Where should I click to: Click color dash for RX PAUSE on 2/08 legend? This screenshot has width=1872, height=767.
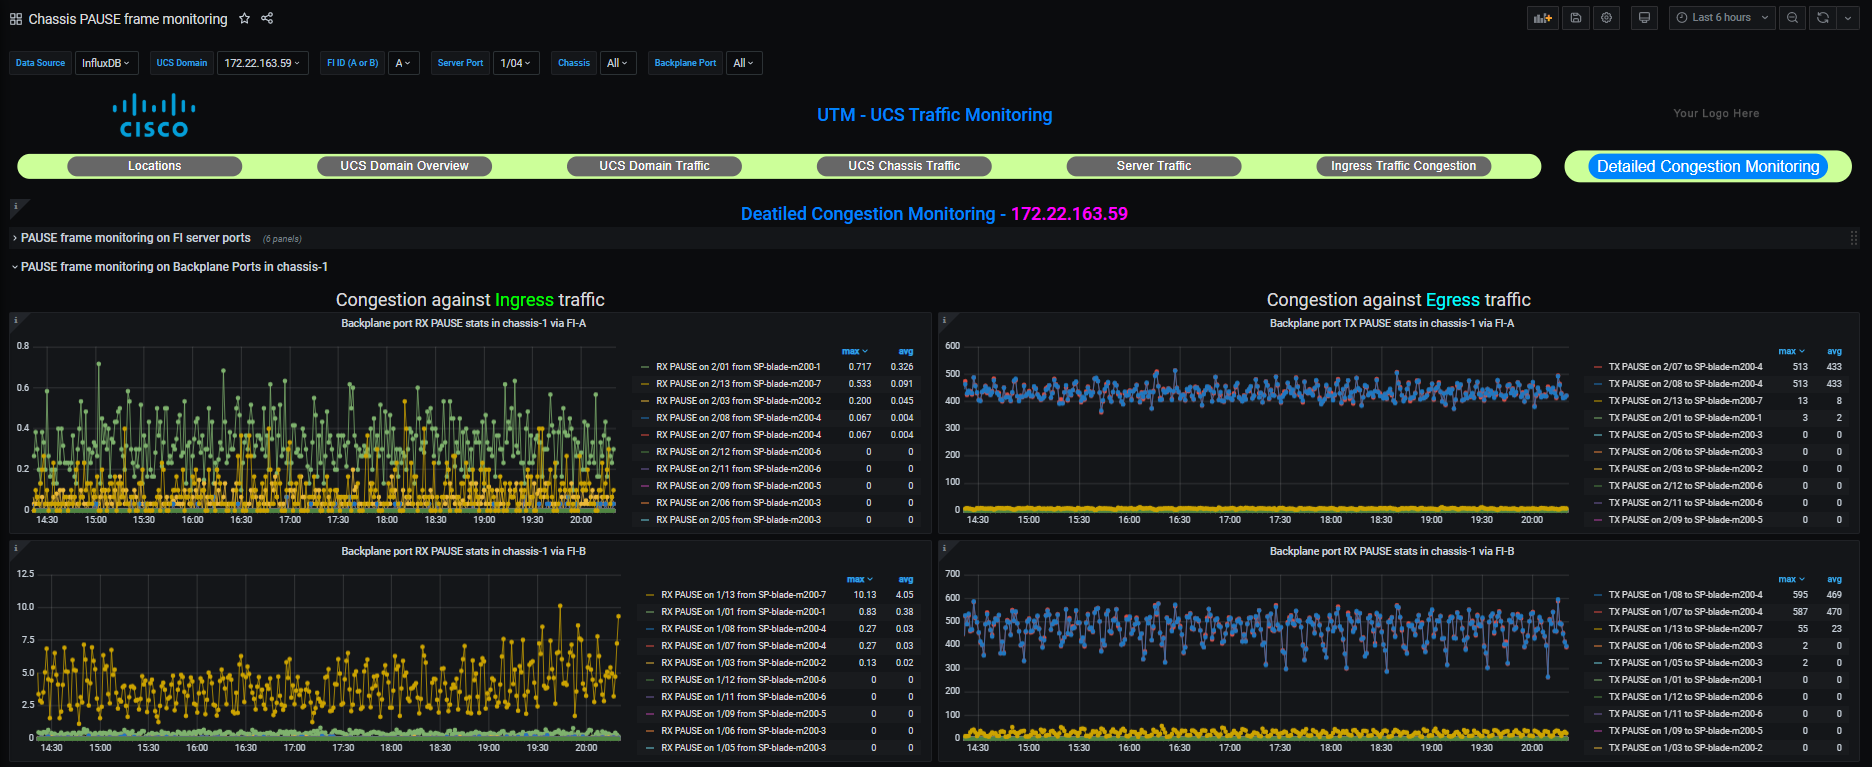click(645, 418)
